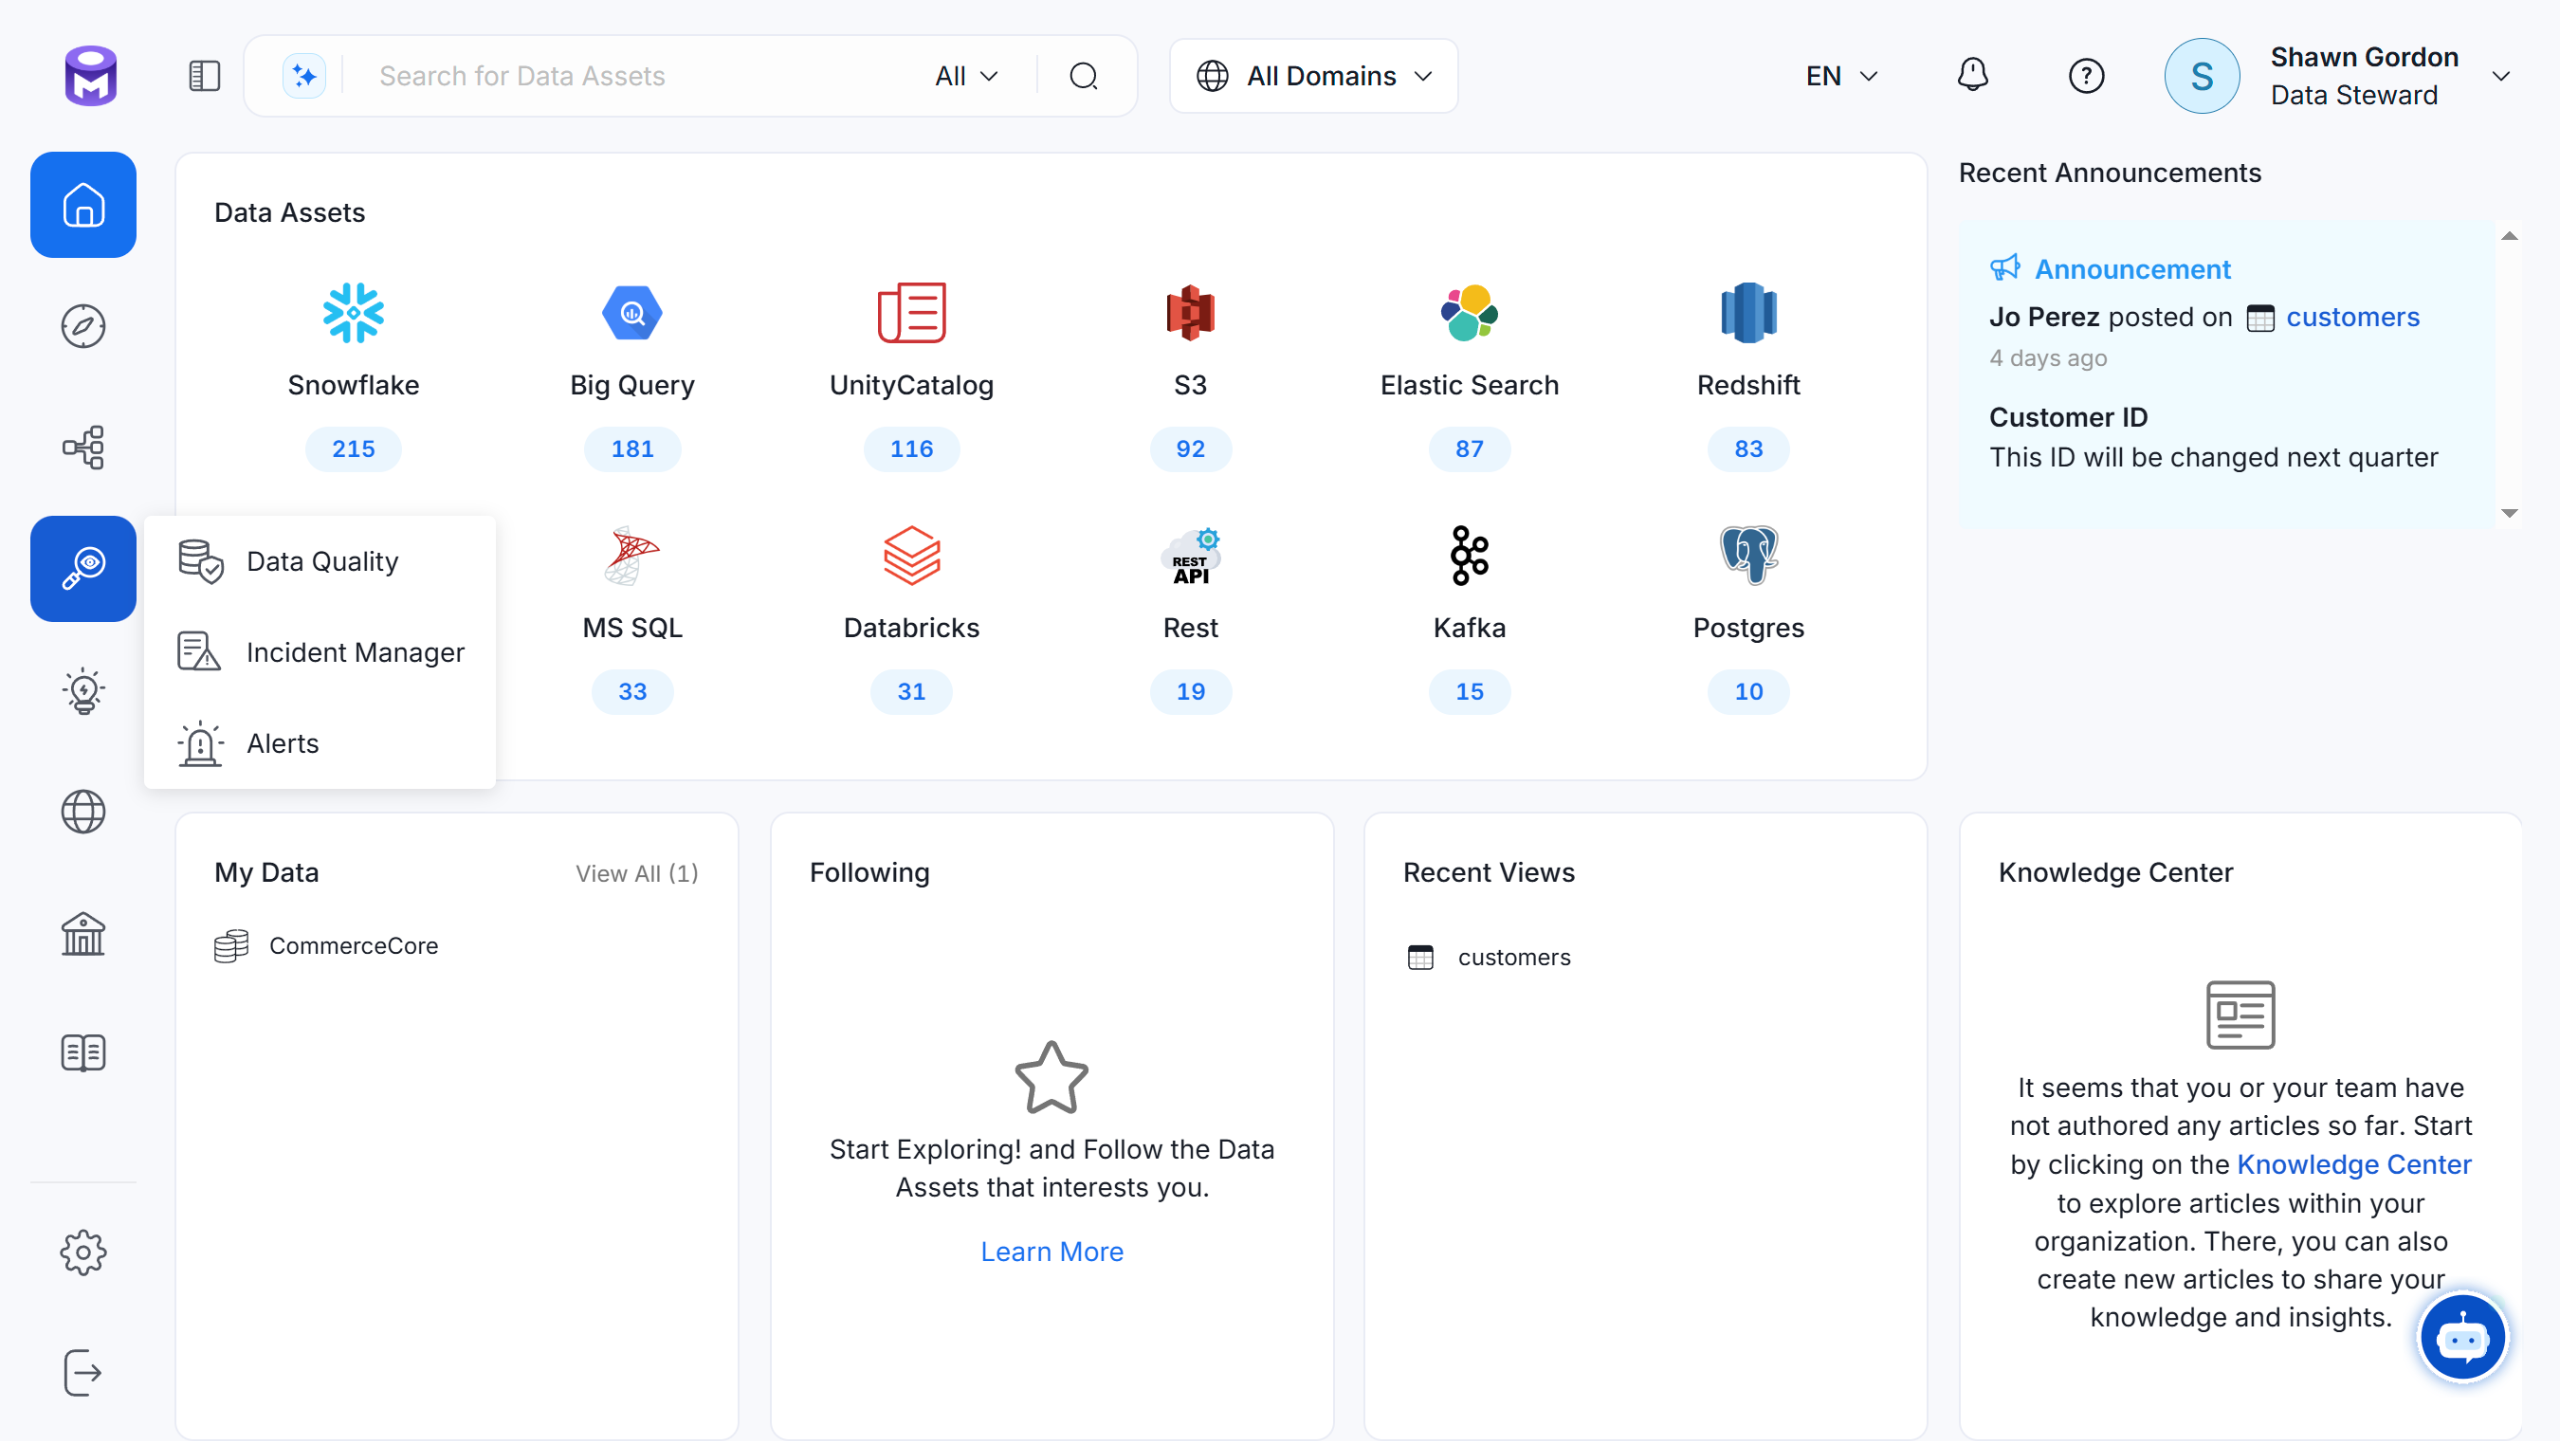
Task: Open the Lineage icon in sidebar
Action: point(83,447)
